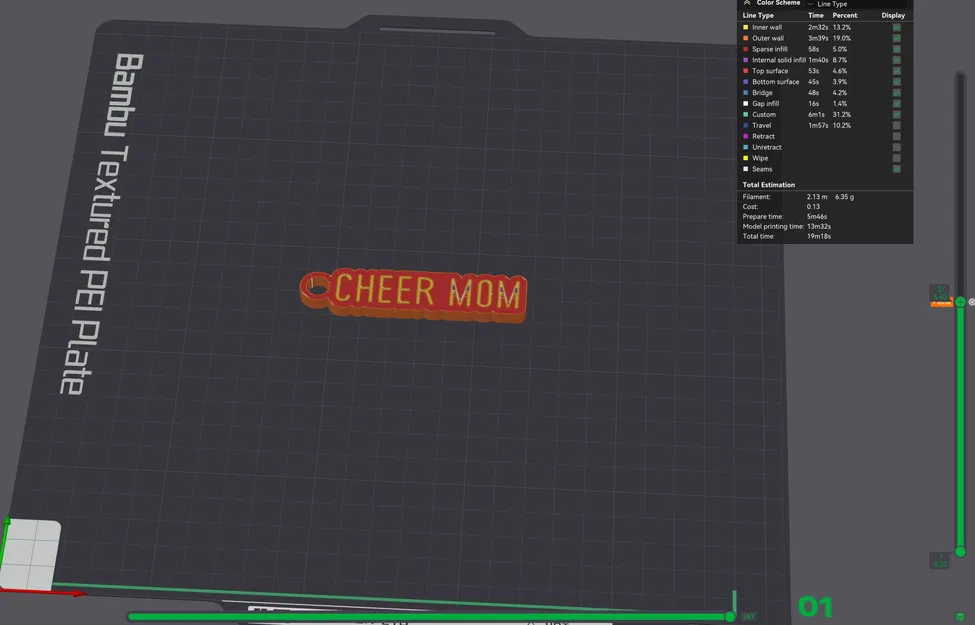Collapse the Color Scheme legend panel
Image resolution: width=975 pixels, height=625 pixels.
coord(747,2)
